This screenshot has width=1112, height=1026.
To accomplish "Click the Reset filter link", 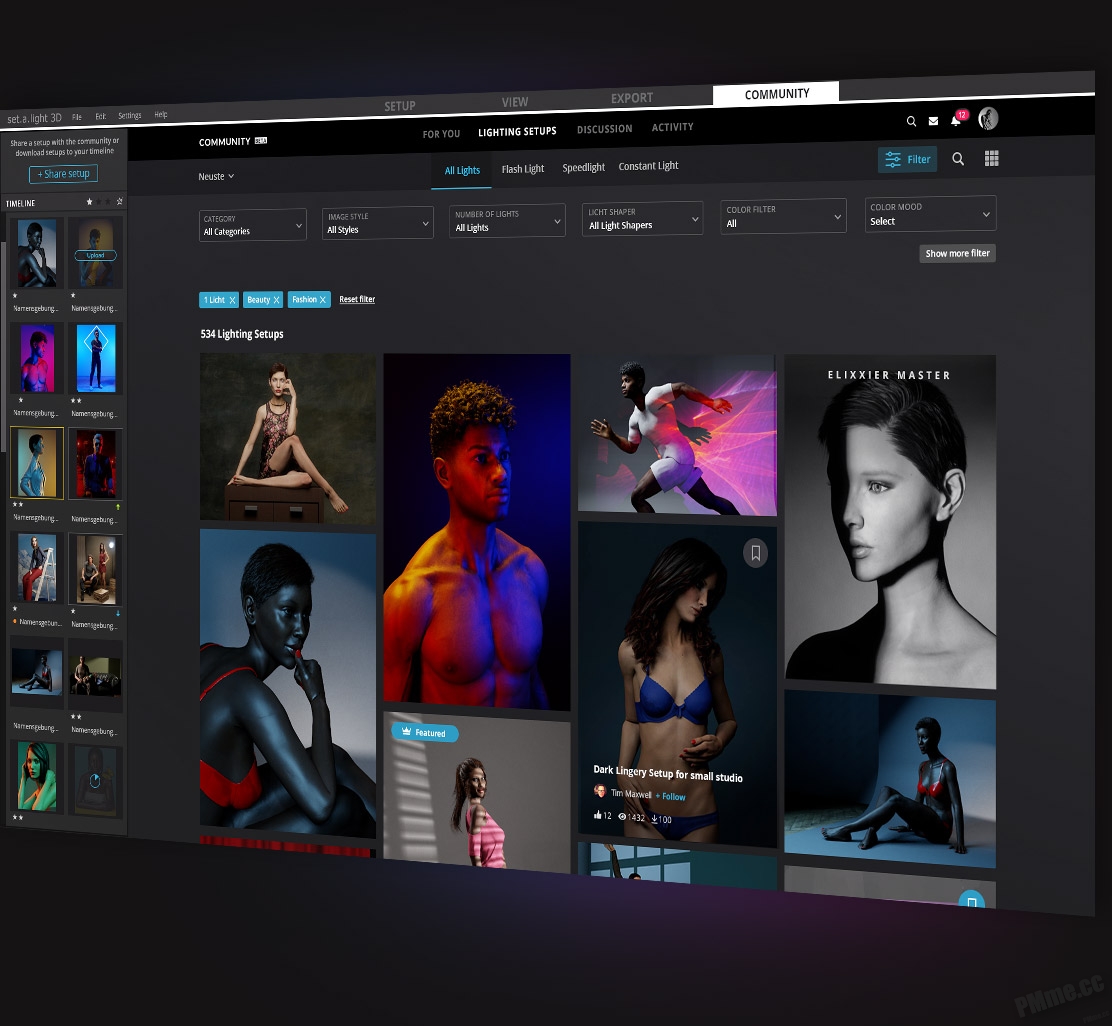I will 357,299.
